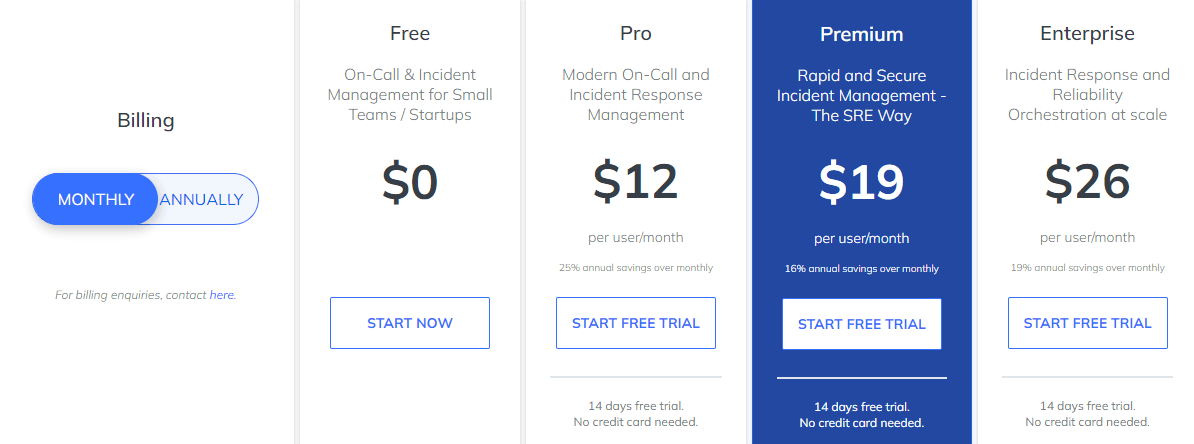Click the Billing section title
The image size is (1194, 444).
pos(145,120)
